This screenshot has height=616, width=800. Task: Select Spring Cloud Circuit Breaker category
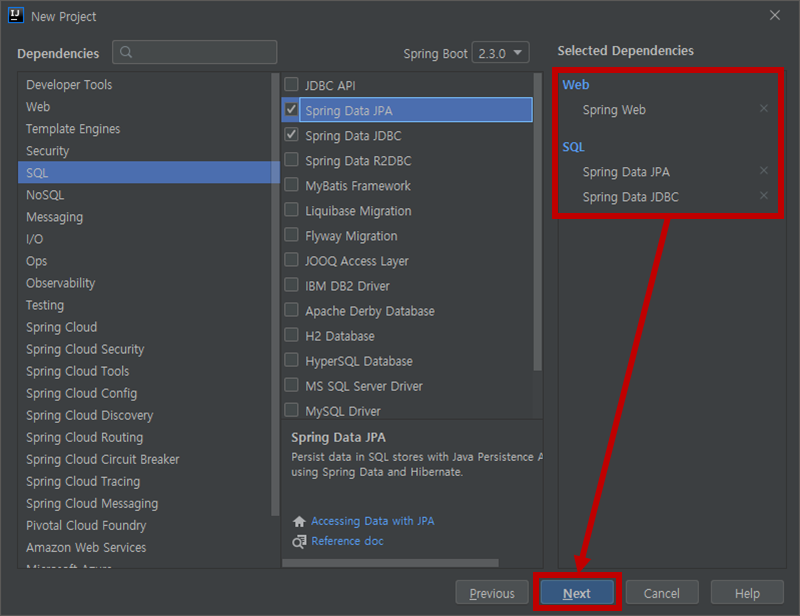coord(145,459)
